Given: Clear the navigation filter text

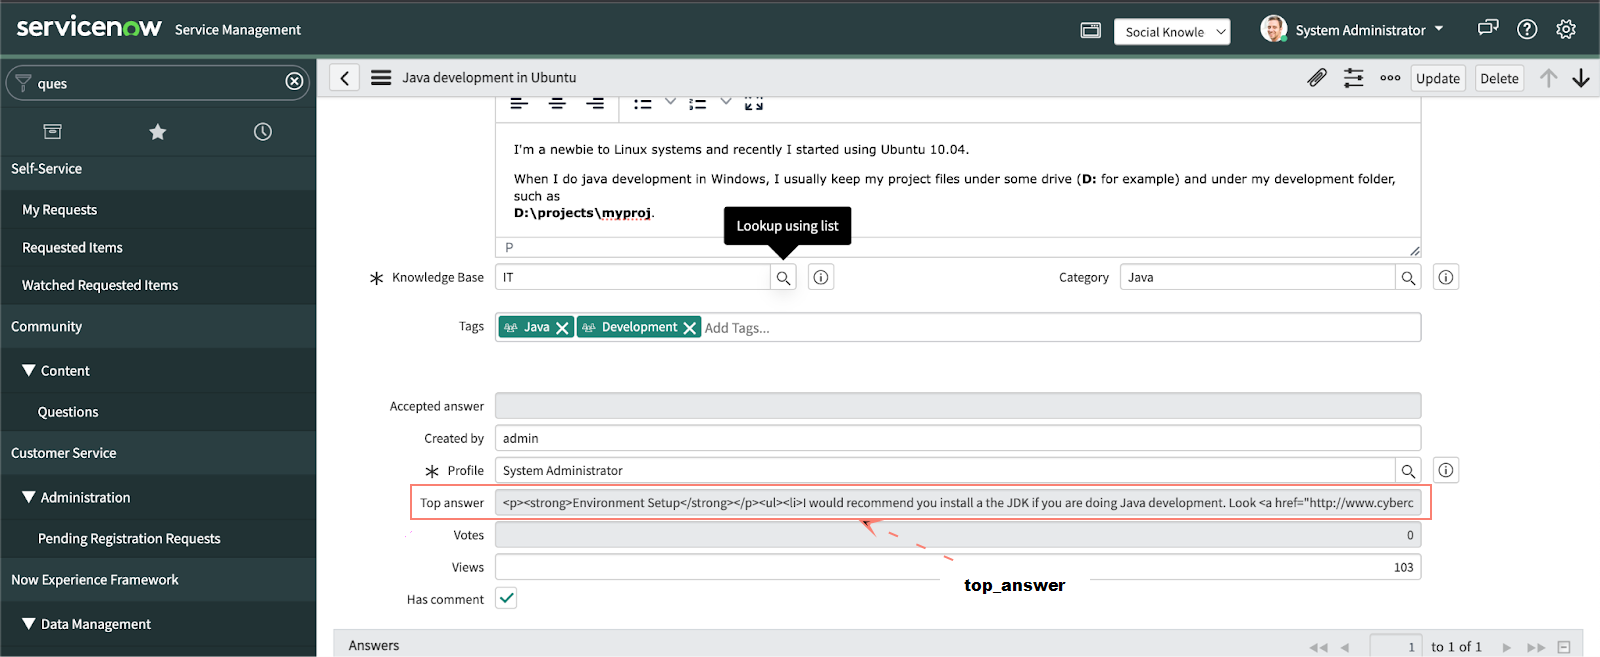Looking at the screenshot, I should click(294, 82).
